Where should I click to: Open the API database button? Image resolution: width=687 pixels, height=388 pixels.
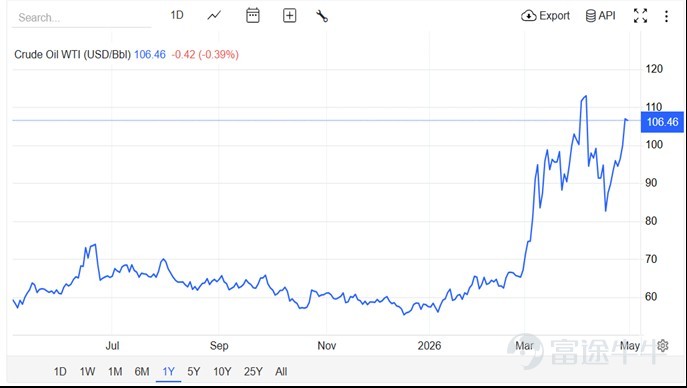601,16
